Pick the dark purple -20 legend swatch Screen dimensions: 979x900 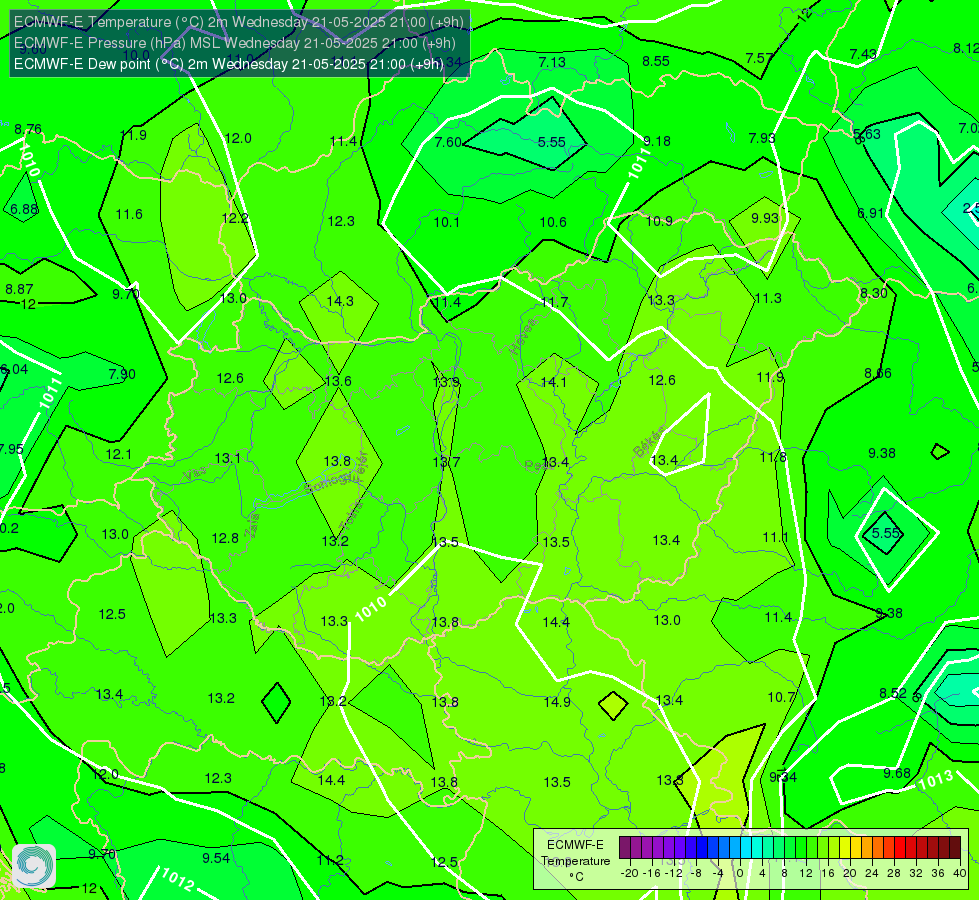tap(624, 848)
